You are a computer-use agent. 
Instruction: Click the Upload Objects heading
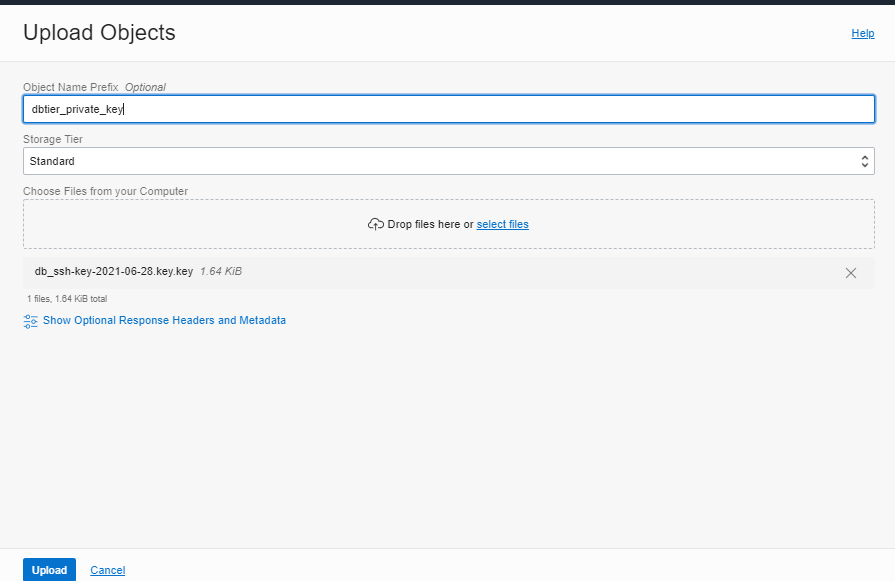click(x=99, y=33)
